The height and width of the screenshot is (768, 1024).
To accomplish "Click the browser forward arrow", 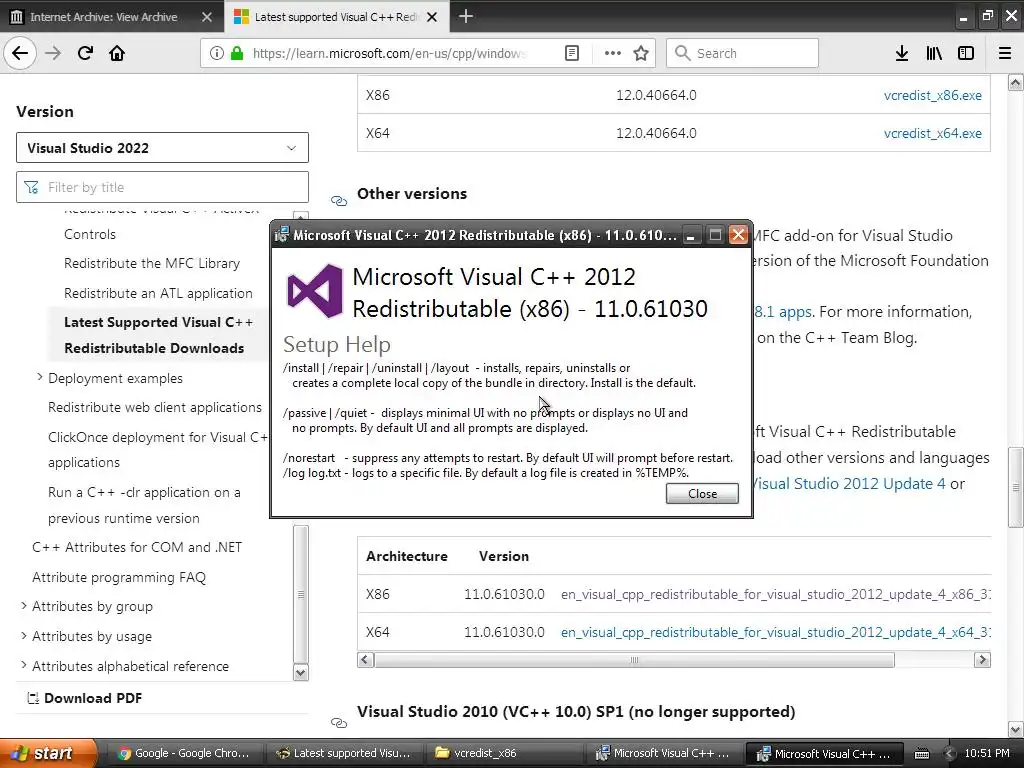I will (53, 53).
